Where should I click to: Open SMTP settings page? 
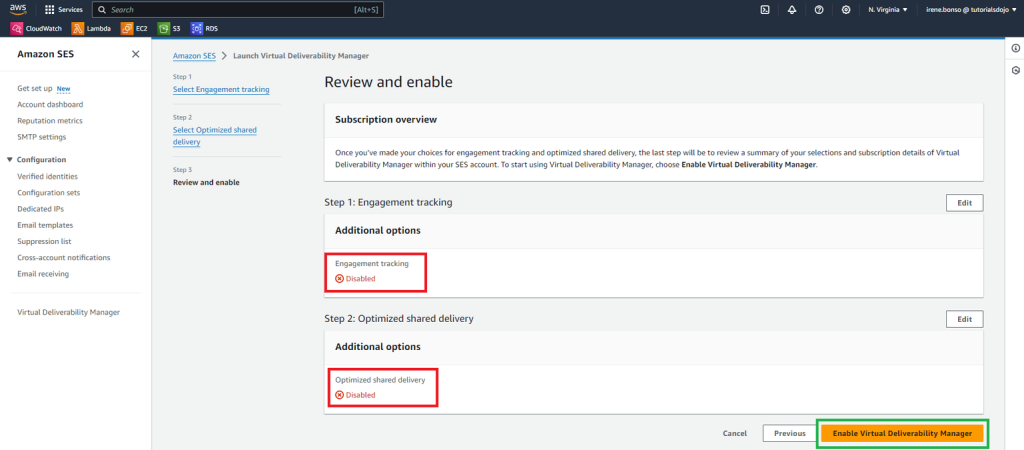(42, 137)
